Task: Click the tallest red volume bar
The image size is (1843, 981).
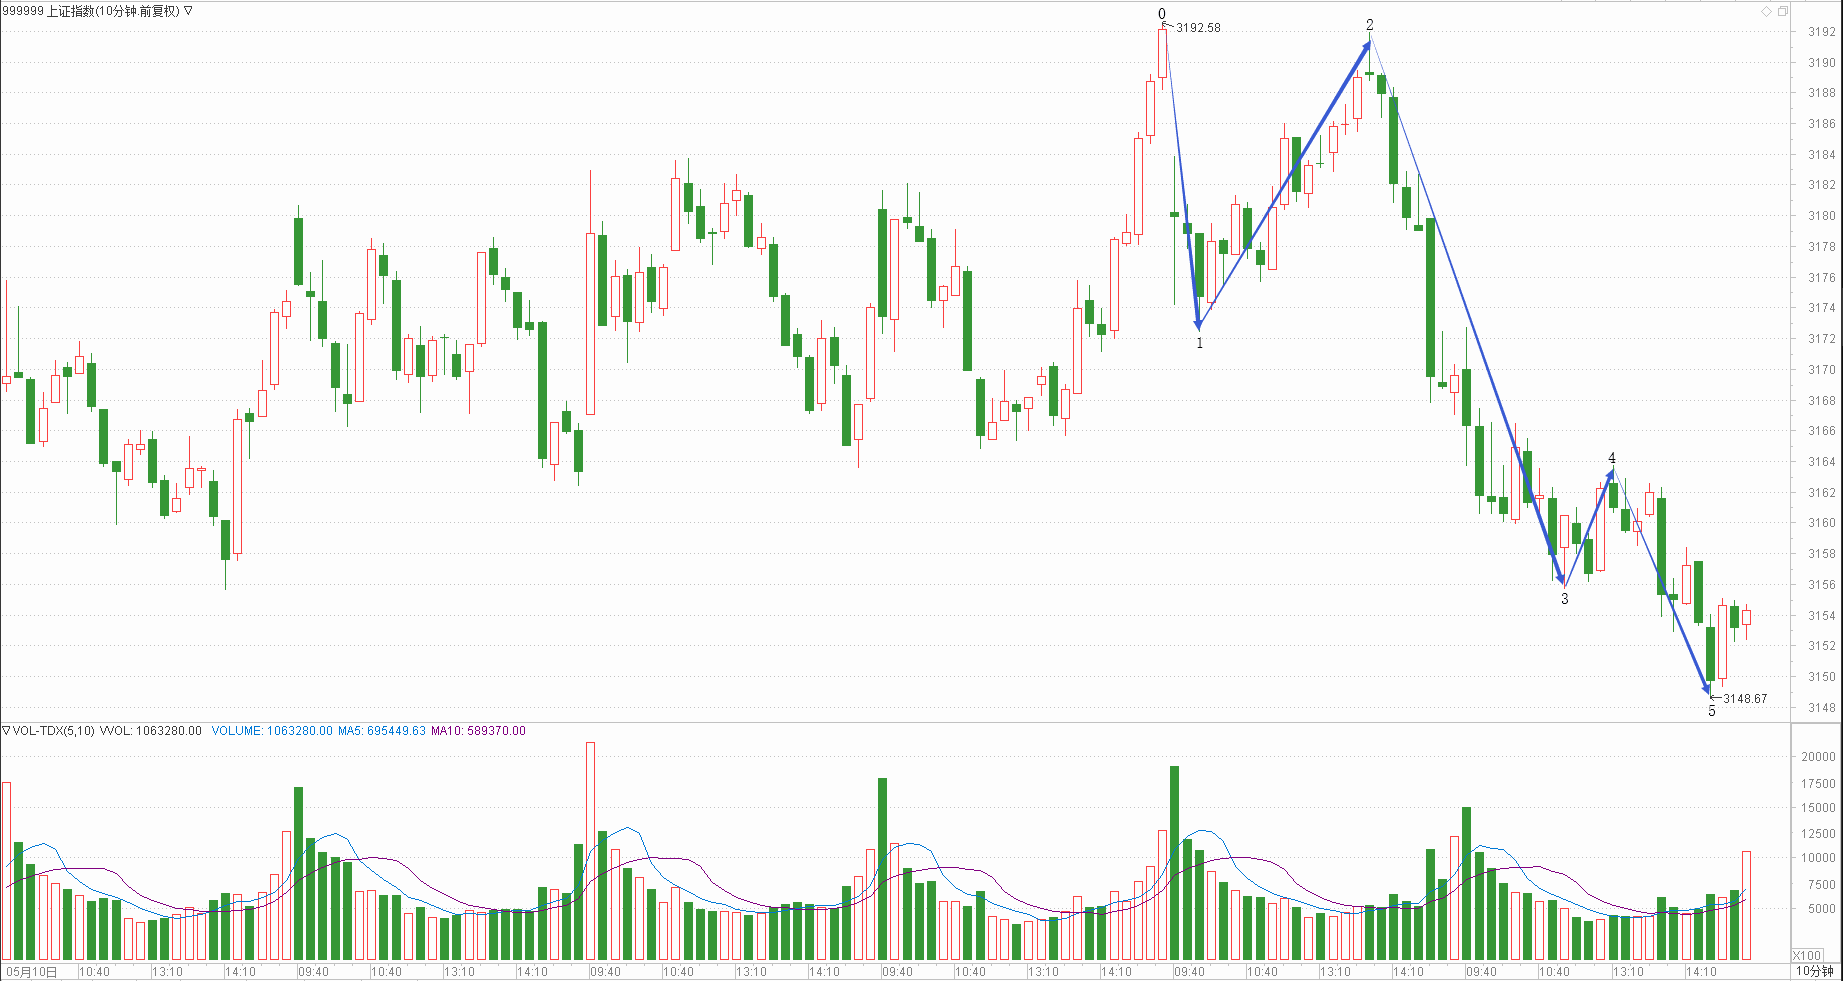Action: pos(591,850)
